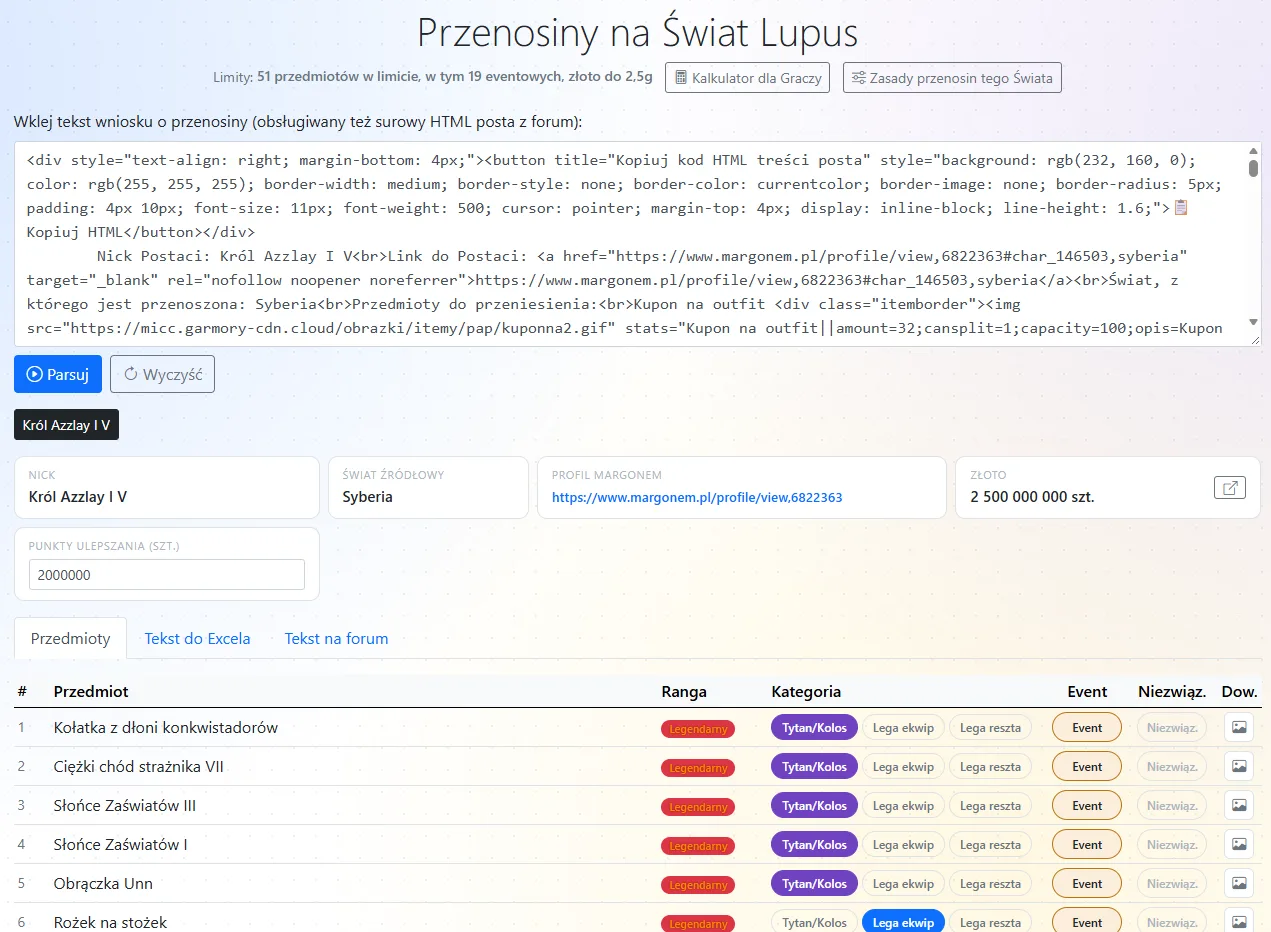The height and width of the screenshot is (932, 1271).
Task: Open image for Ciężki chód strażnika VII row
Action: (1239, 766)
